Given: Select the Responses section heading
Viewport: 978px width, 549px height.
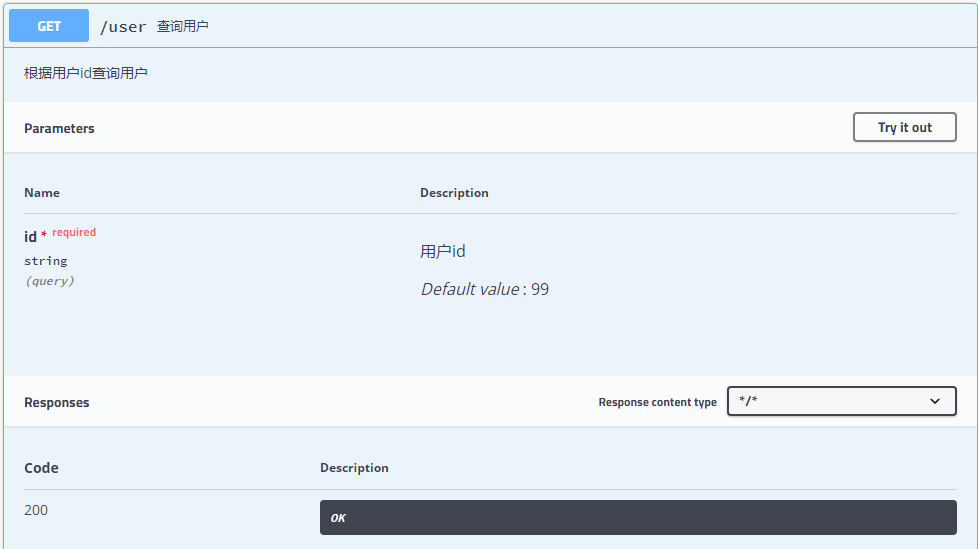Looking at the screenshot, I should tap(57, 403).
